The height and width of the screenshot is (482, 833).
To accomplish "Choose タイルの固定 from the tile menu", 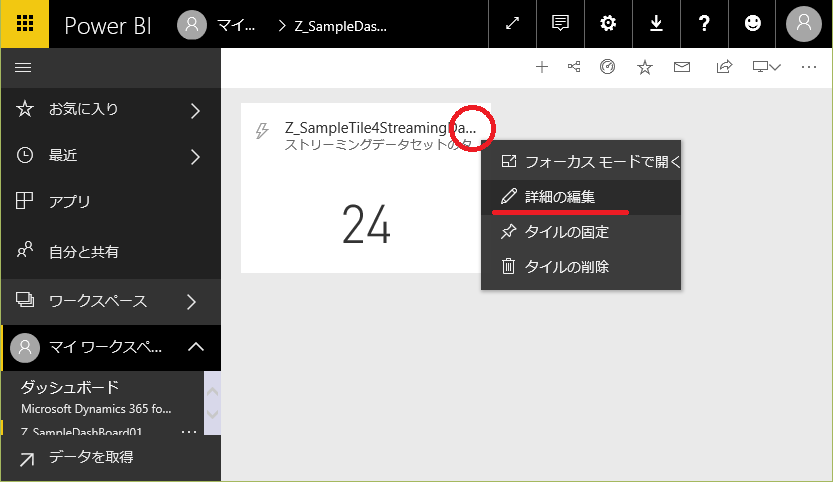I will 581,232.
